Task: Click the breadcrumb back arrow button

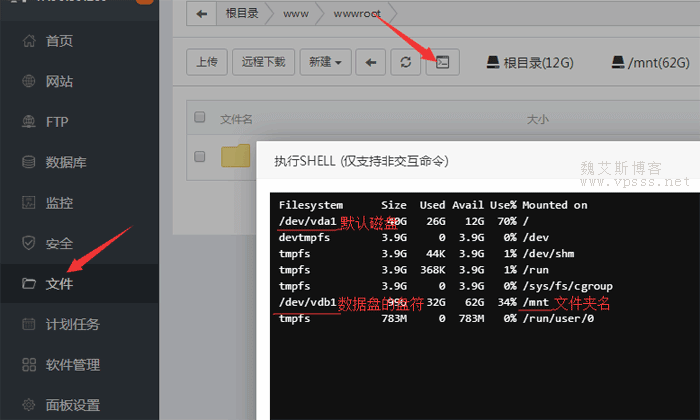Action: 203,14
